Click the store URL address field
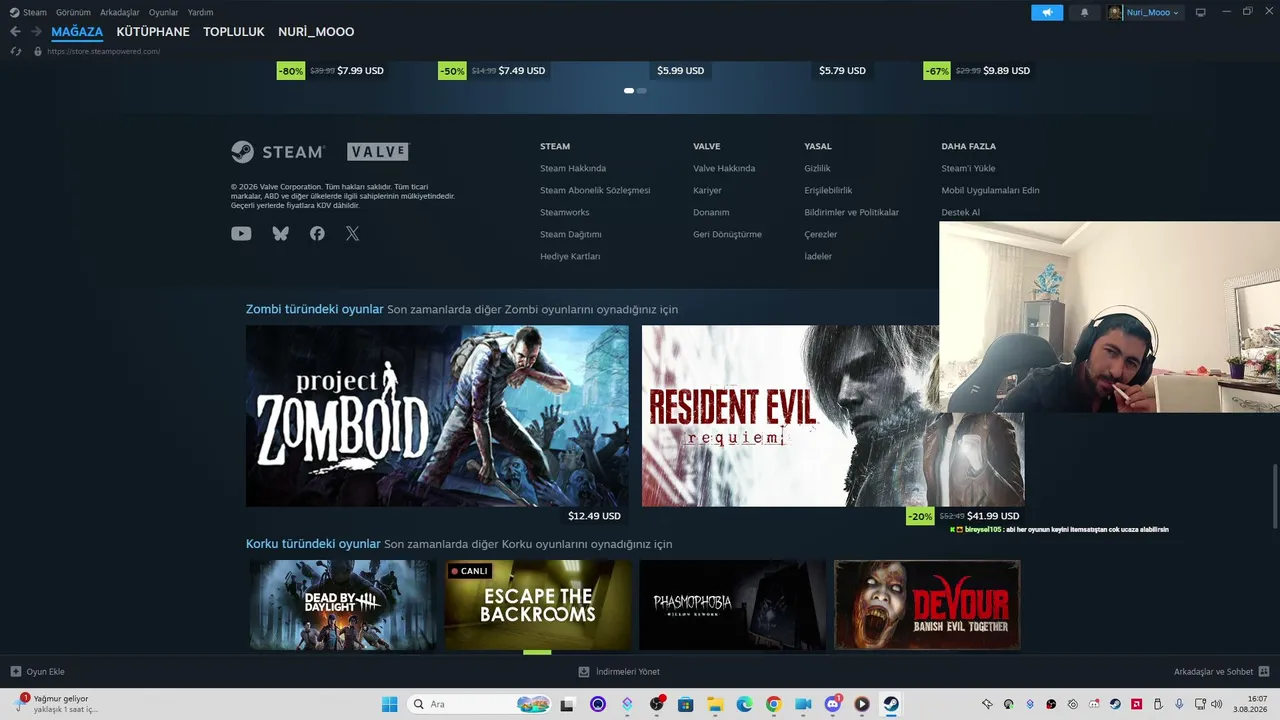The image size is (1280, 720). (103, 51)
